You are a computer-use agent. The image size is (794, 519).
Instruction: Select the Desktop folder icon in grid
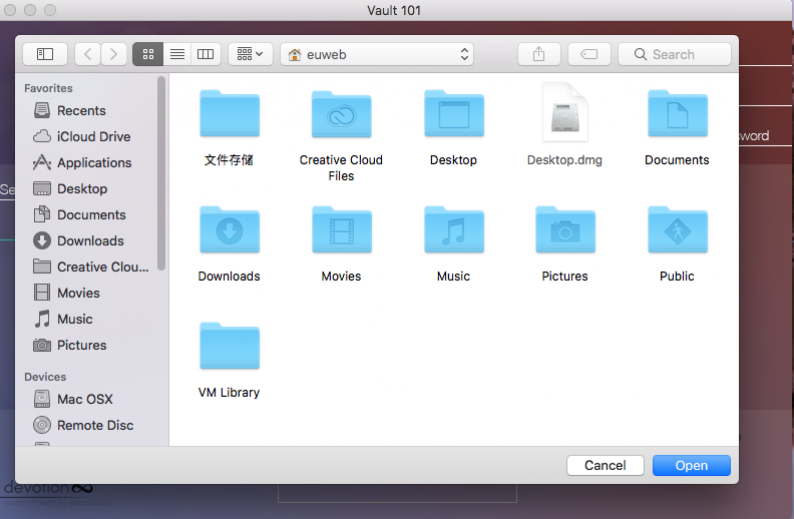(x=454, y=113)
